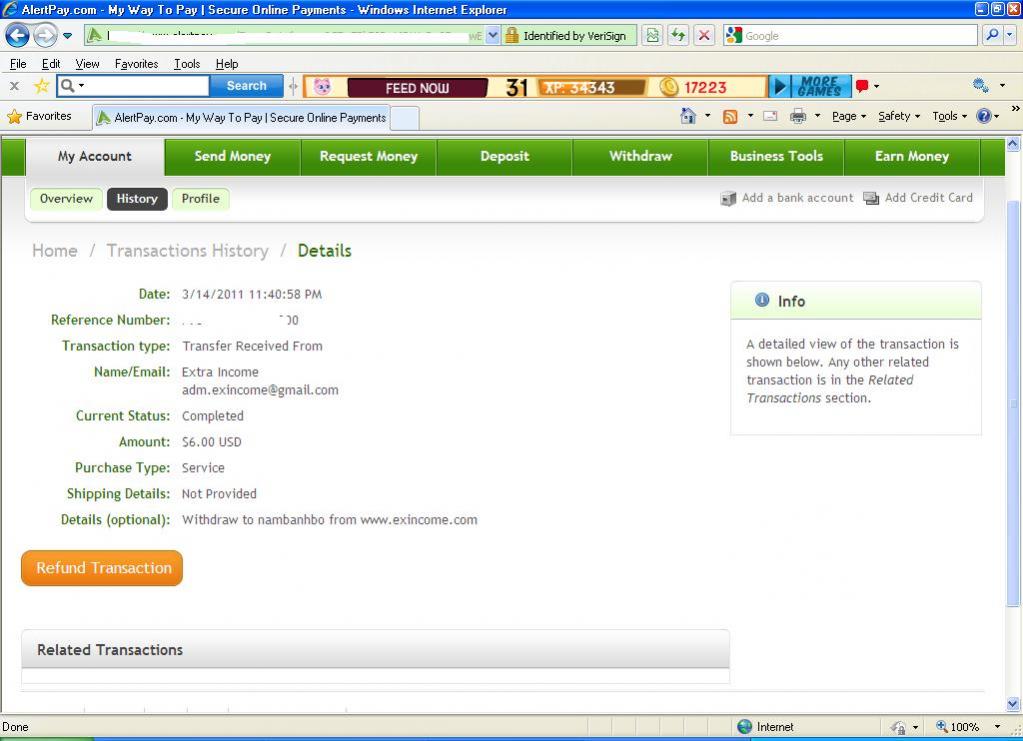The image size is (1023, 741).
Task: Click the orange RSS feeds icon
Action: 730,116
